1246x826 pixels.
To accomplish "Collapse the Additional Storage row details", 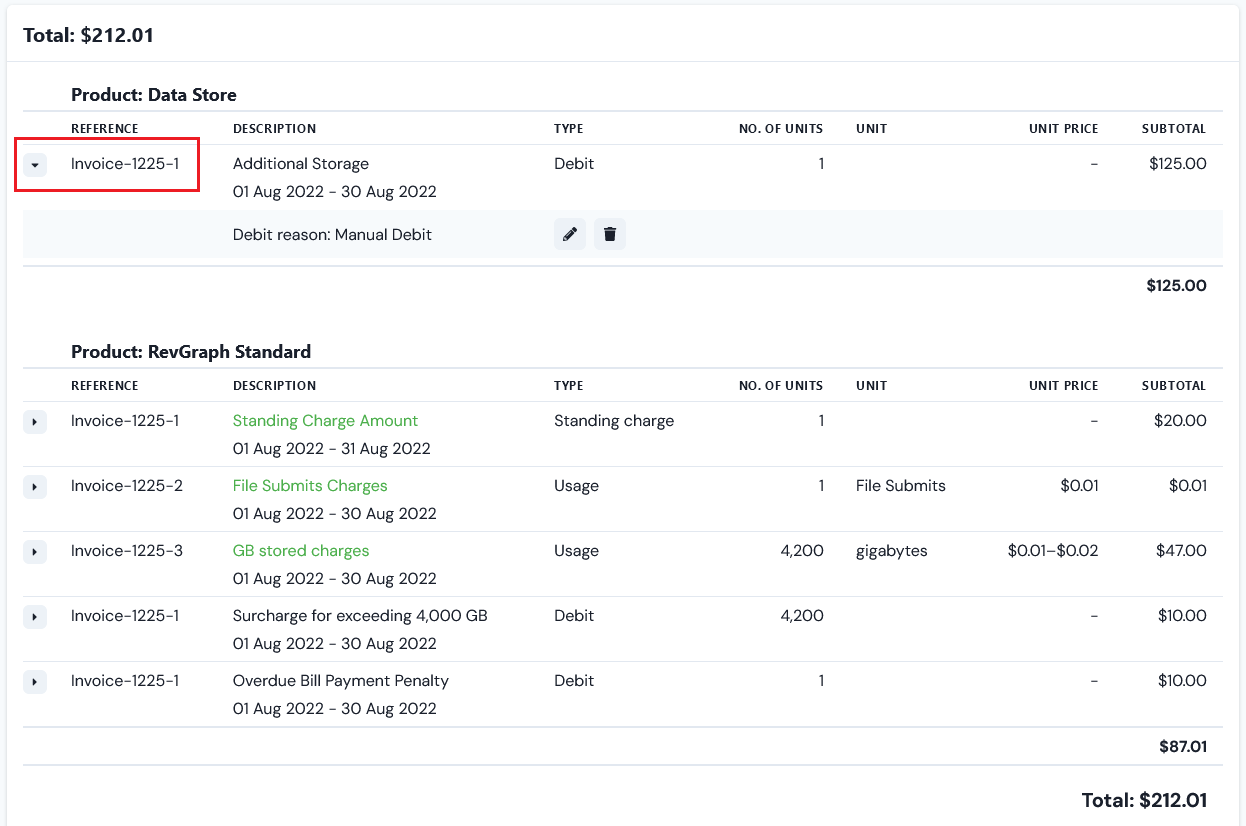I will pyautogui.click(x=34, y=163).
